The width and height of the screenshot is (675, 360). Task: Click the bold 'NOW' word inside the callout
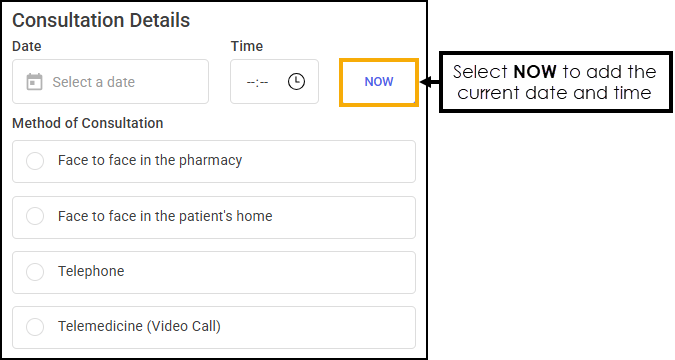535,72
